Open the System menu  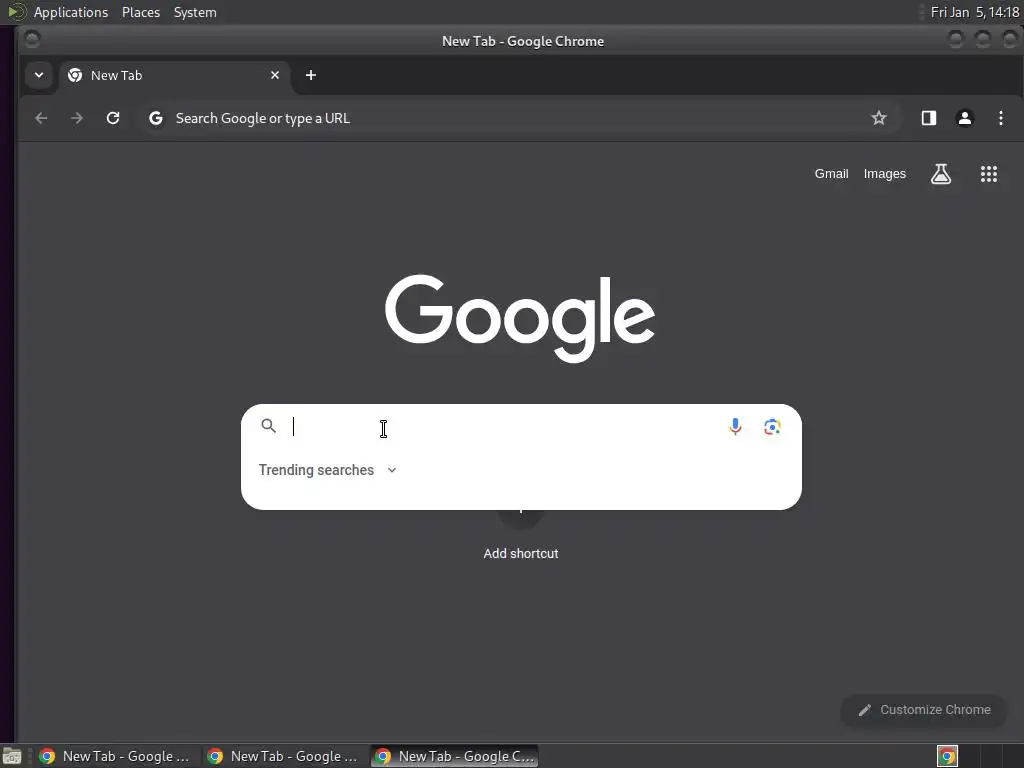195,12
